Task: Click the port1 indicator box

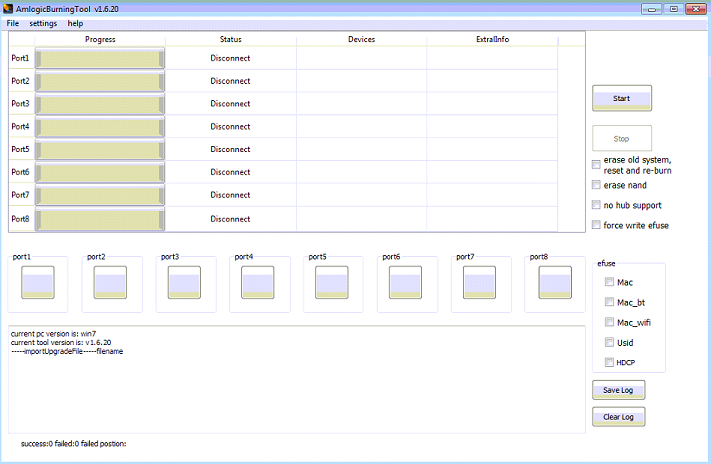Action: click(x=38, y=282)
